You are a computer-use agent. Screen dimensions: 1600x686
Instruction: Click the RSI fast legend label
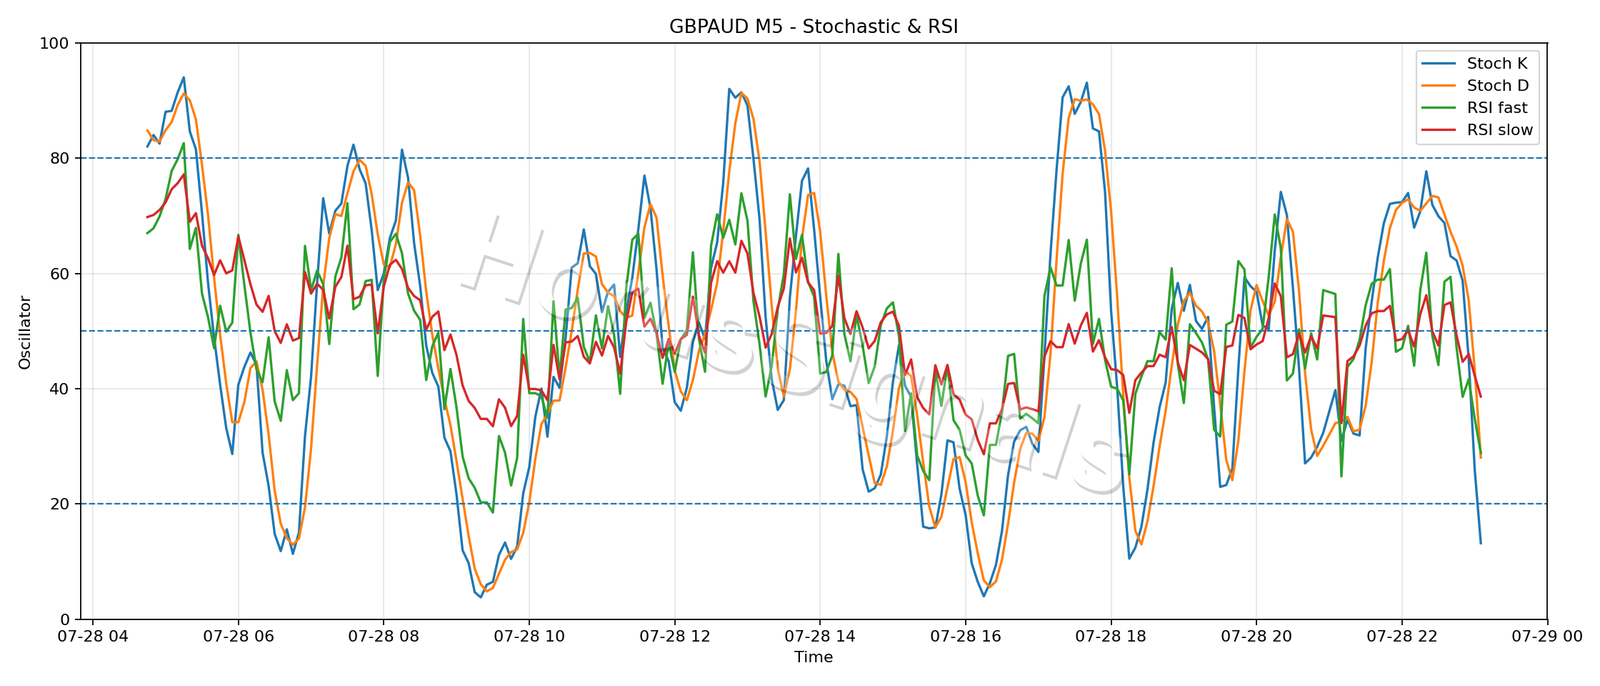[1497, 108]
